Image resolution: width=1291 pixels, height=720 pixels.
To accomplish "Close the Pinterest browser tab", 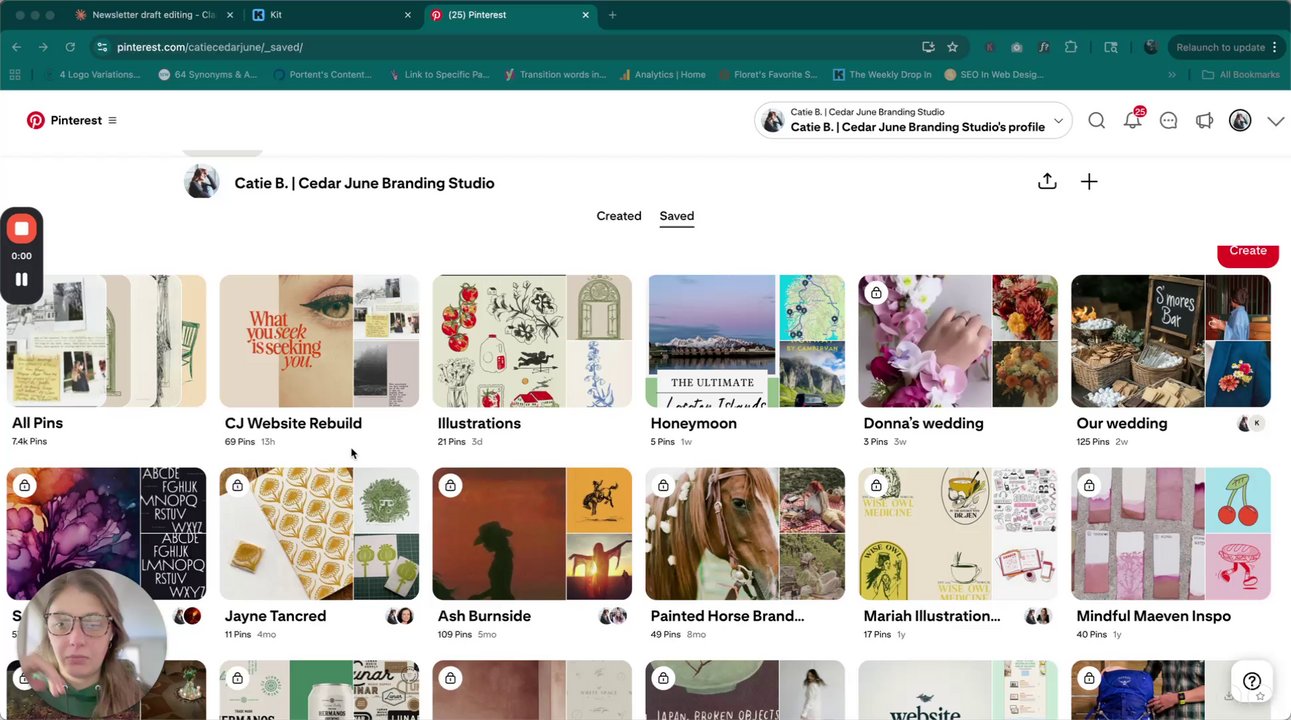I will [585, 15].
